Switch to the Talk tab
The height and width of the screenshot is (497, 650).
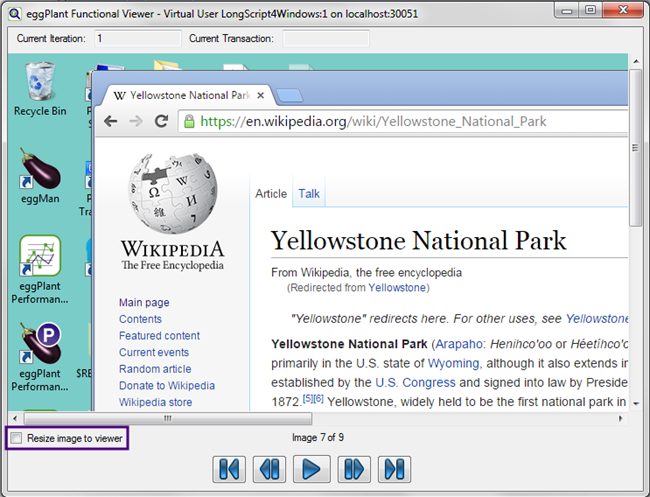[x=309, y=194]
